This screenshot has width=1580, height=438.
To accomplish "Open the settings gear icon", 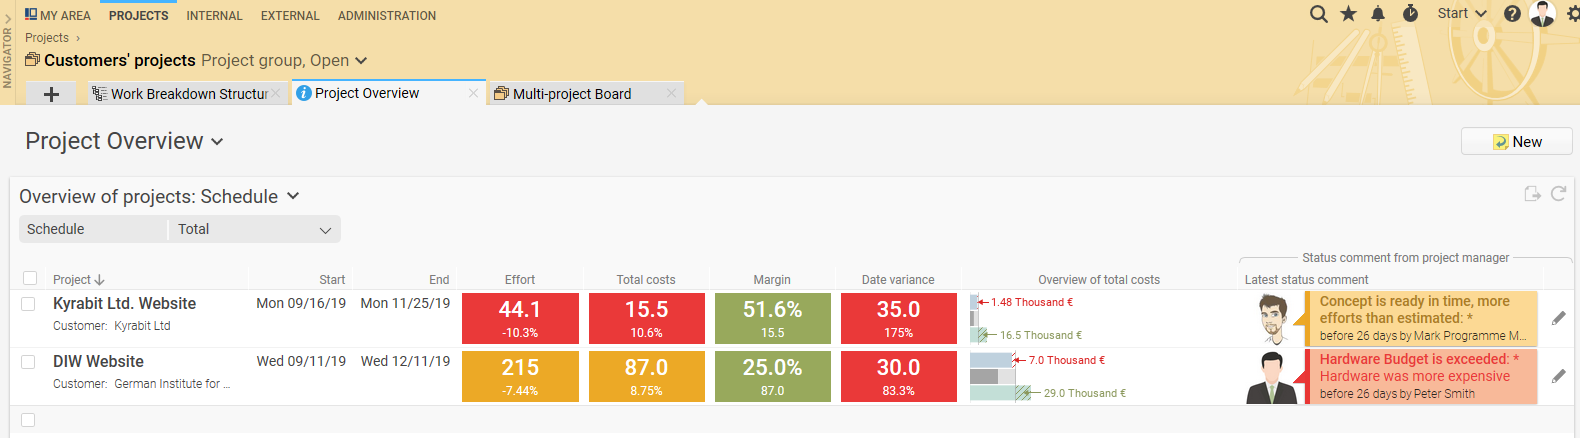I will point(1573,14).
